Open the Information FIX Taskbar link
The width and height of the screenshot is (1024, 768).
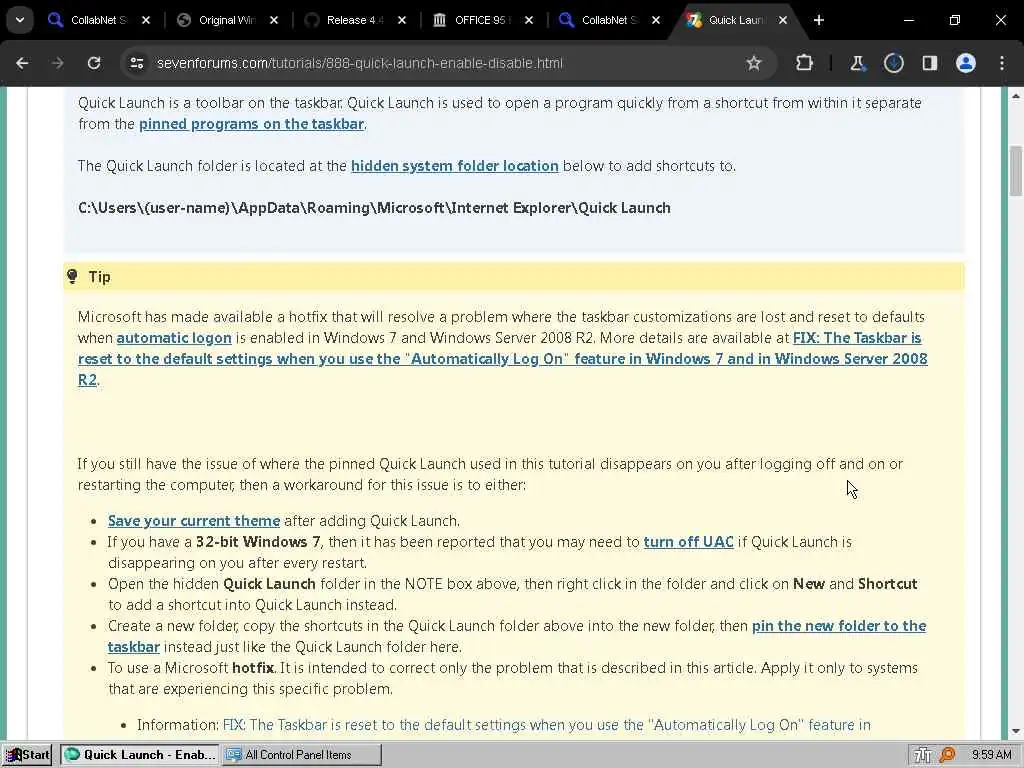click(x=547, y=725)
